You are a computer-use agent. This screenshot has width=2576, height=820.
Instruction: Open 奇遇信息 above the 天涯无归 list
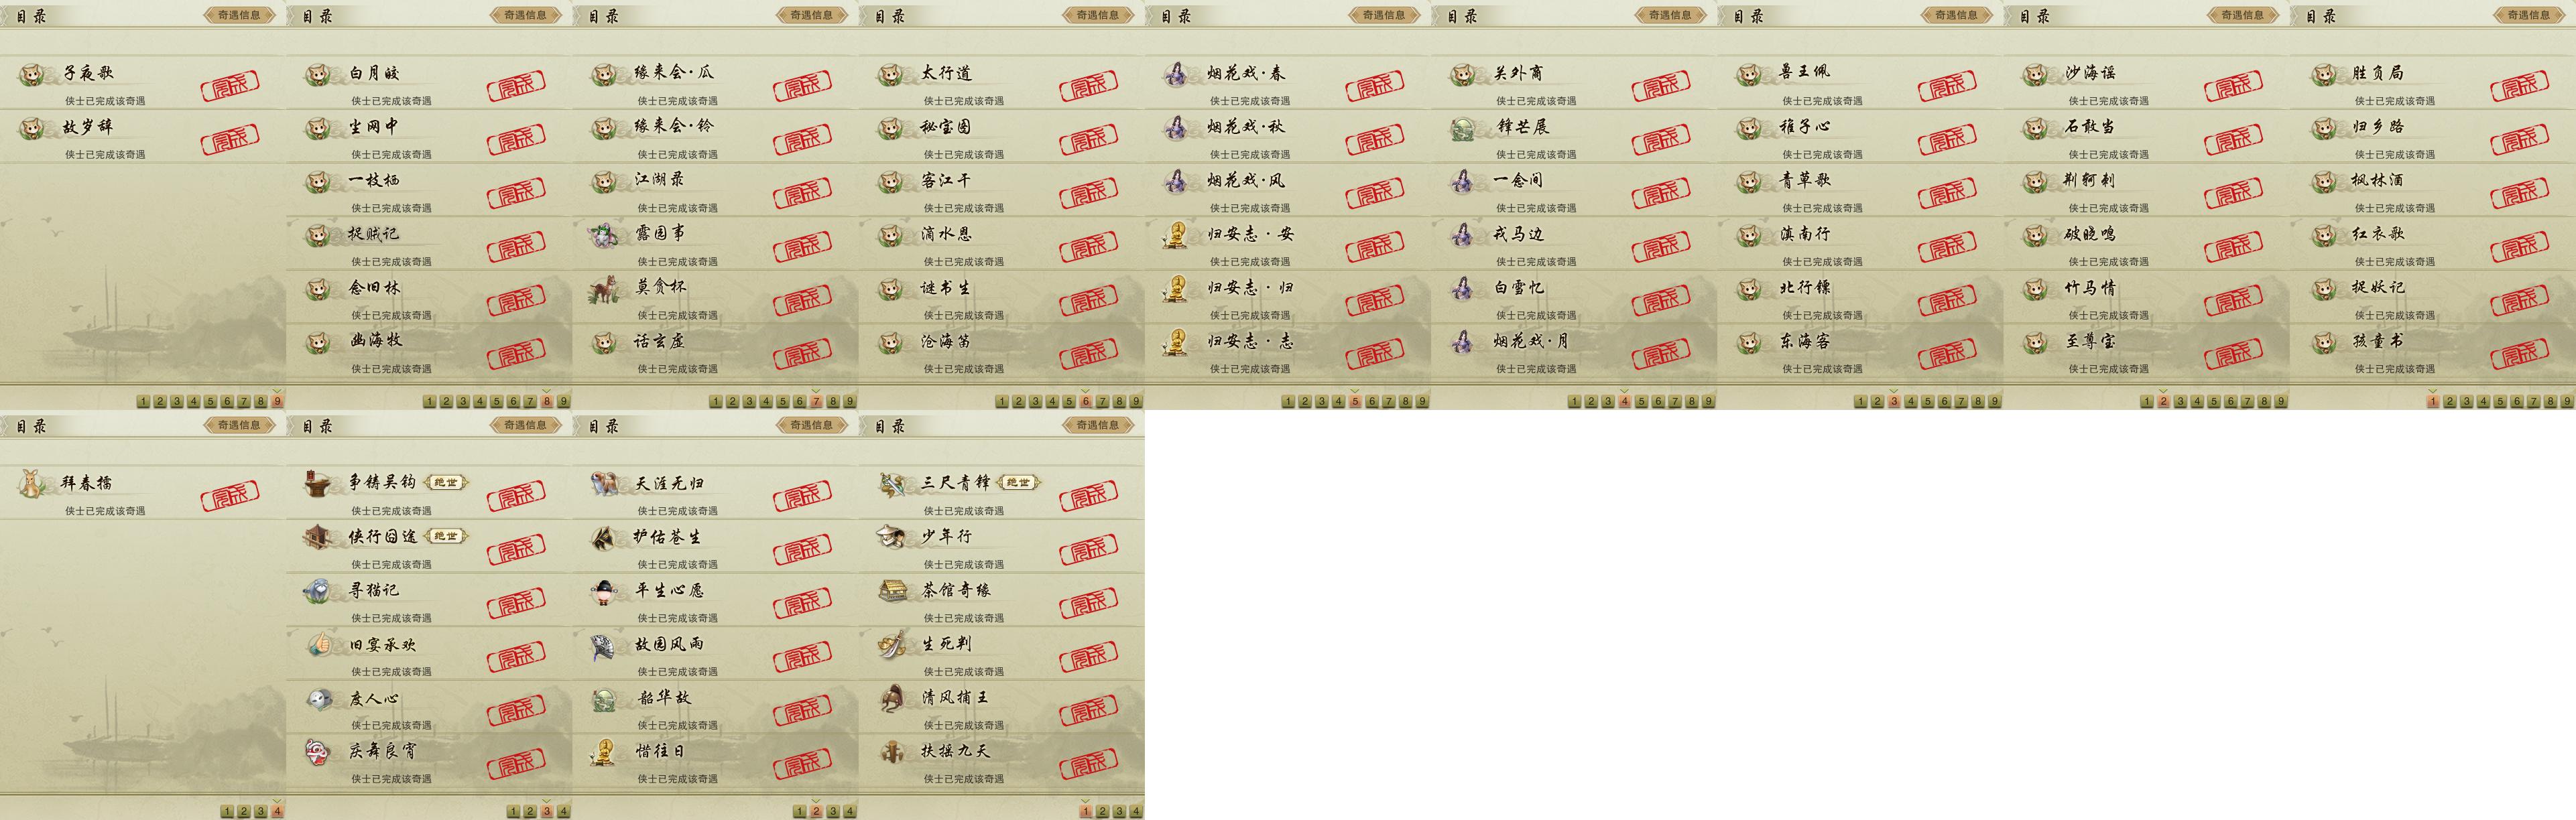(811, 425)
